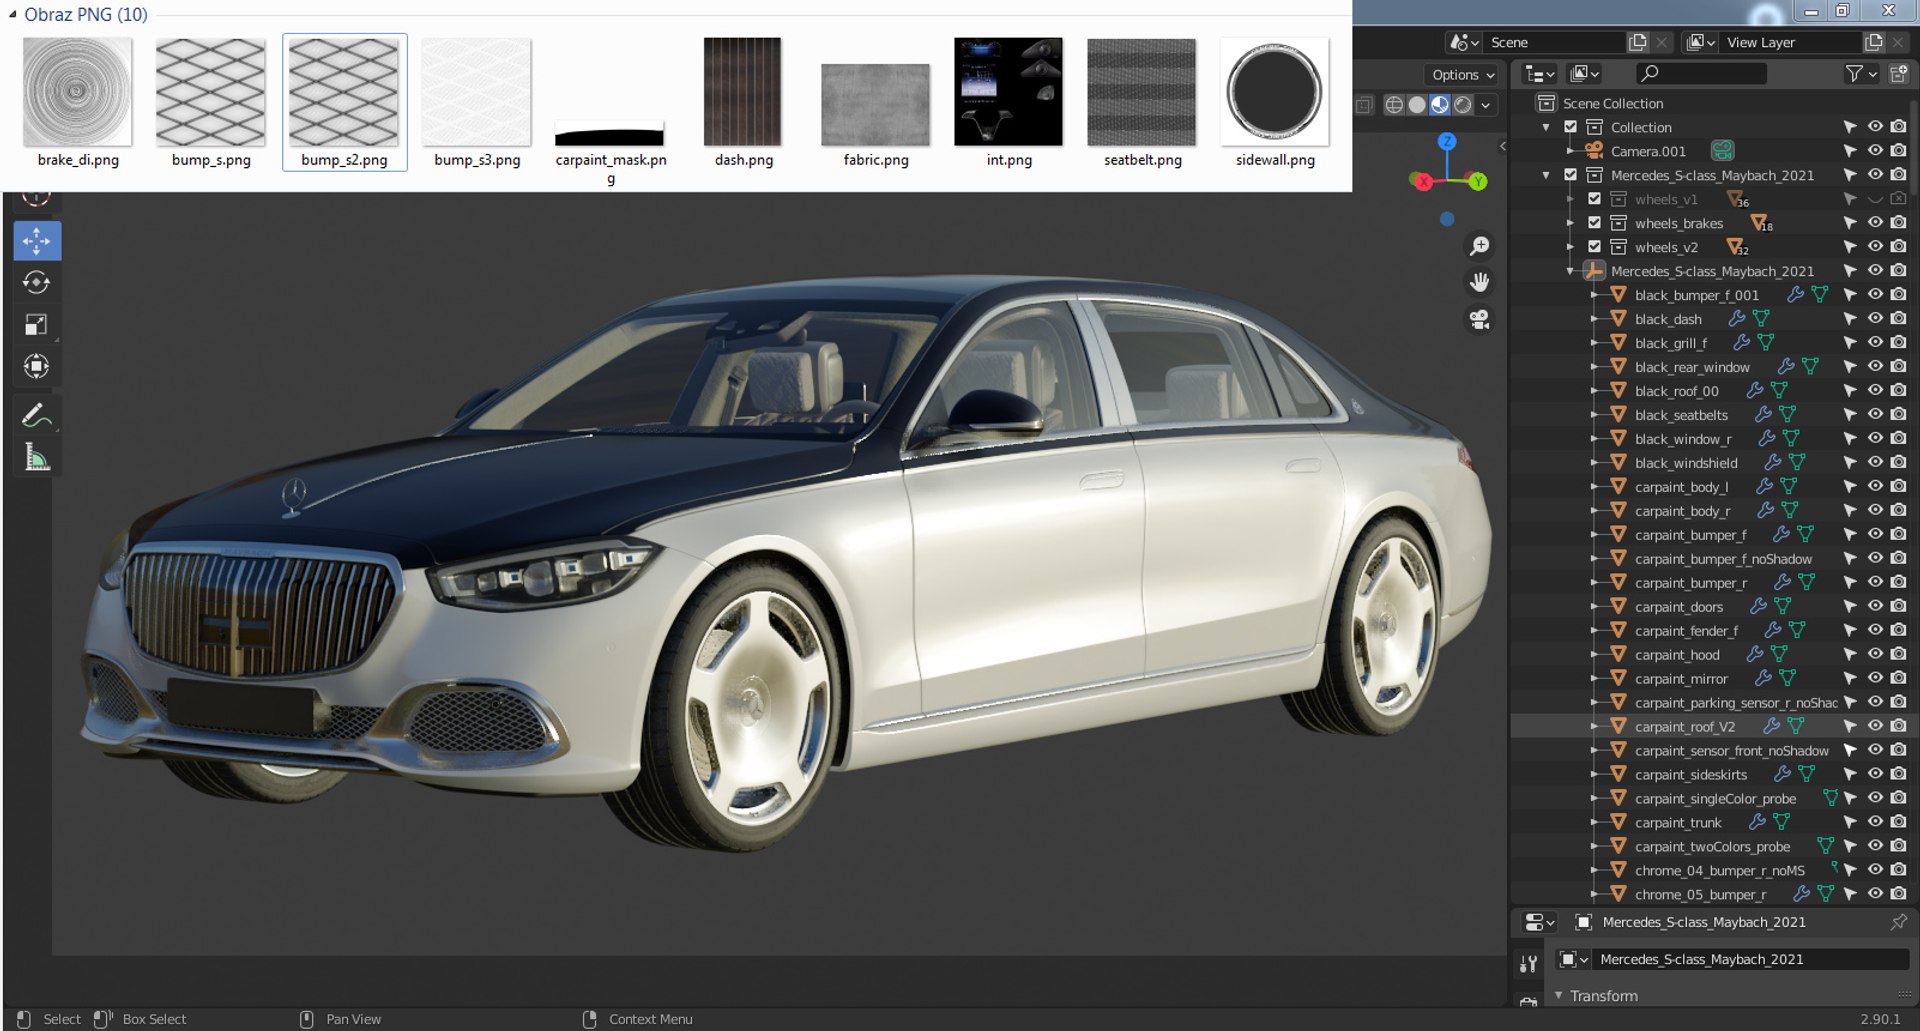Viewport: 1920px width, 1031px height.
Task: Select the Rotate tool
Action: coord(37,283)
